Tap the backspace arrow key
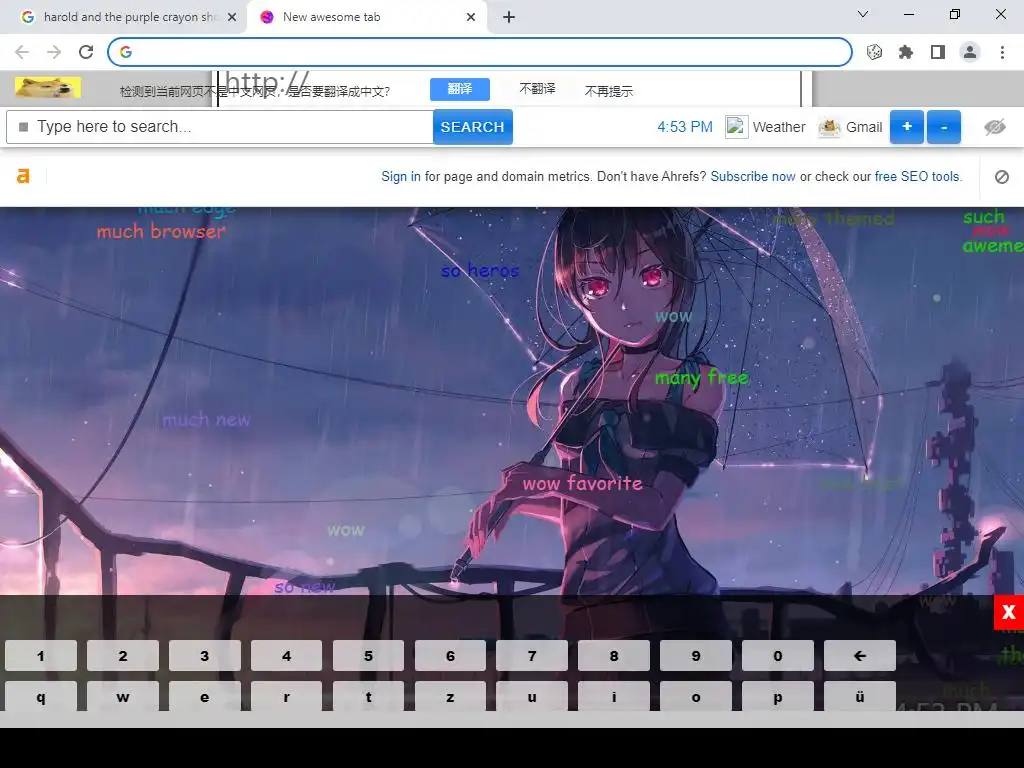The height and width of the screenshot is (768, 1024). pos(859,656)
